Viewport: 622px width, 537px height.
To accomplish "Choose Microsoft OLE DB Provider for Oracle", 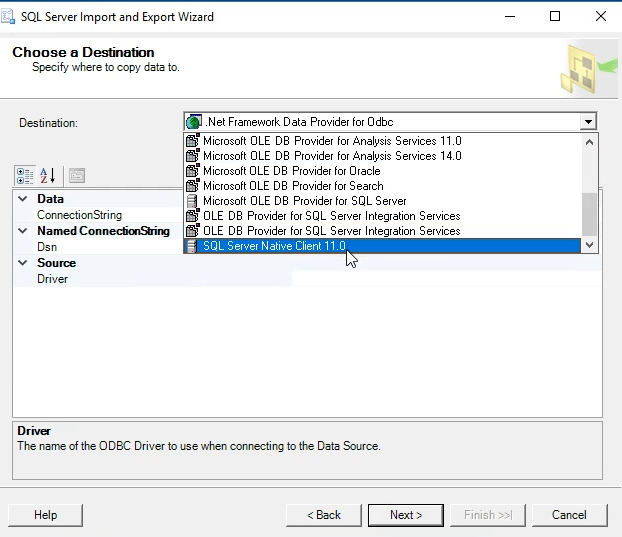I will coord(383,171).
